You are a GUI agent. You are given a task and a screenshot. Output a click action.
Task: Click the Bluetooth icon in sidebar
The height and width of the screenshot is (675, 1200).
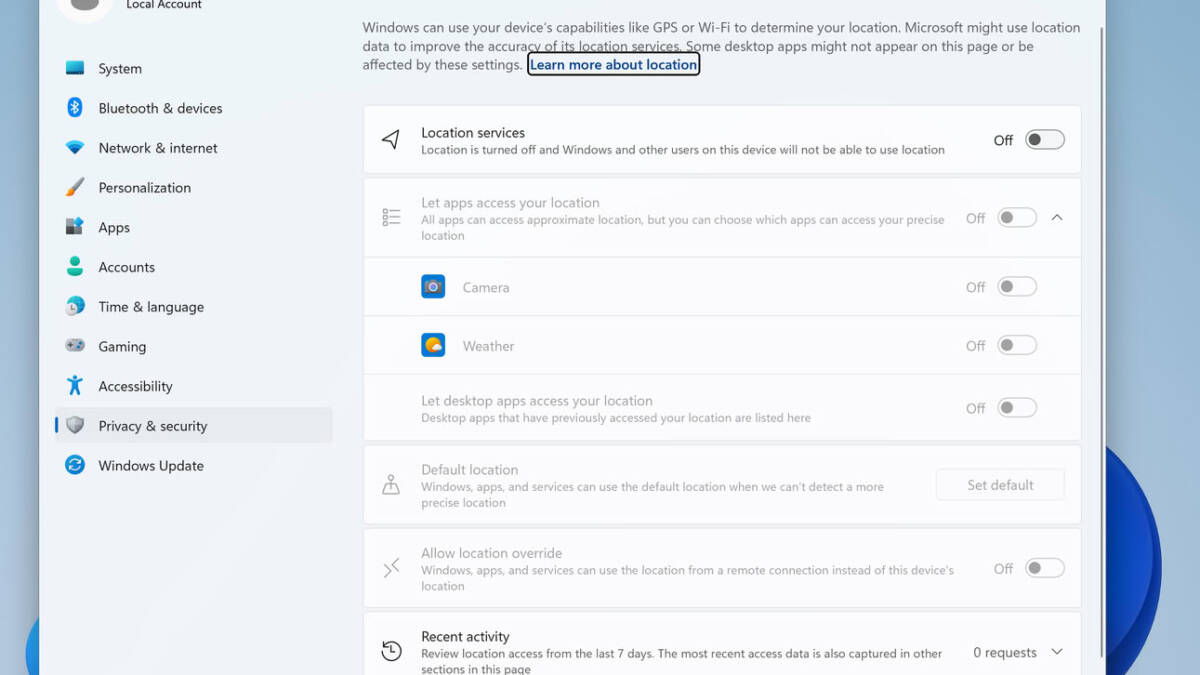click(75, 108)
